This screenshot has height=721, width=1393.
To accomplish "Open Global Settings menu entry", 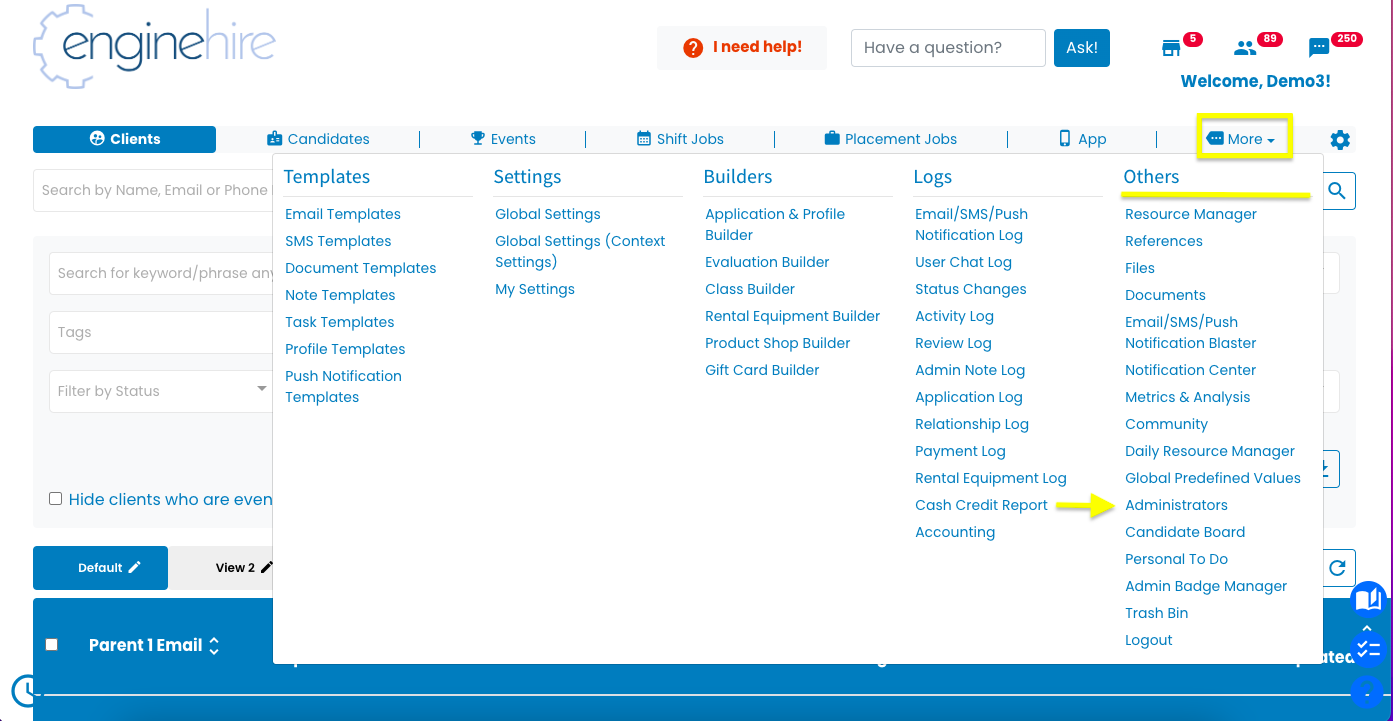I will click(548, 214).
